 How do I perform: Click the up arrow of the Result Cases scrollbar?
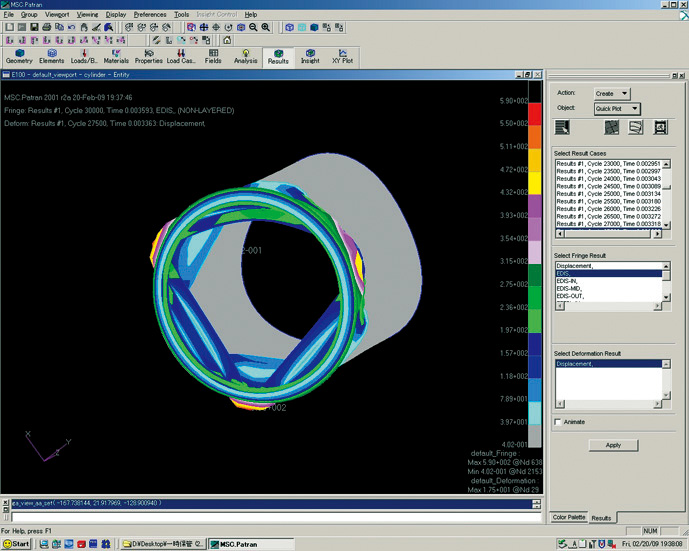(x=667, y=164)
